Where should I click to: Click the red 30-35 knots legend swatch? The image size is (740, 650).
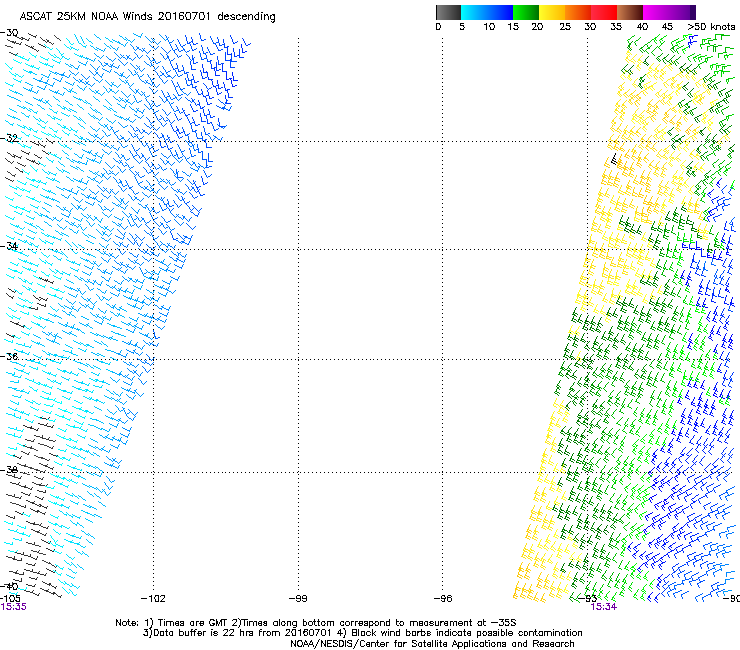coord(604,12)
